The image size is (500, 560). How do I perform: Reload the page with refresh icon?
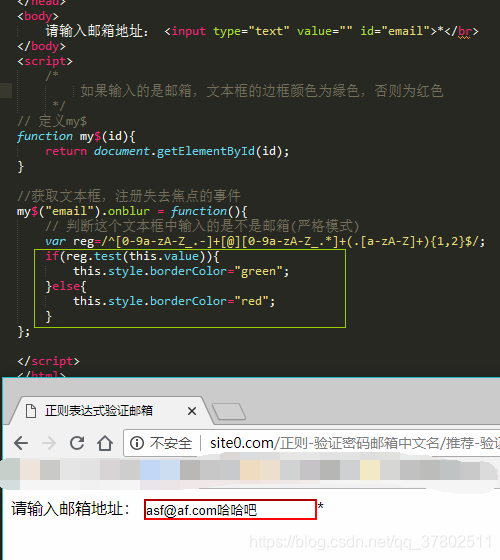(77, 443)
